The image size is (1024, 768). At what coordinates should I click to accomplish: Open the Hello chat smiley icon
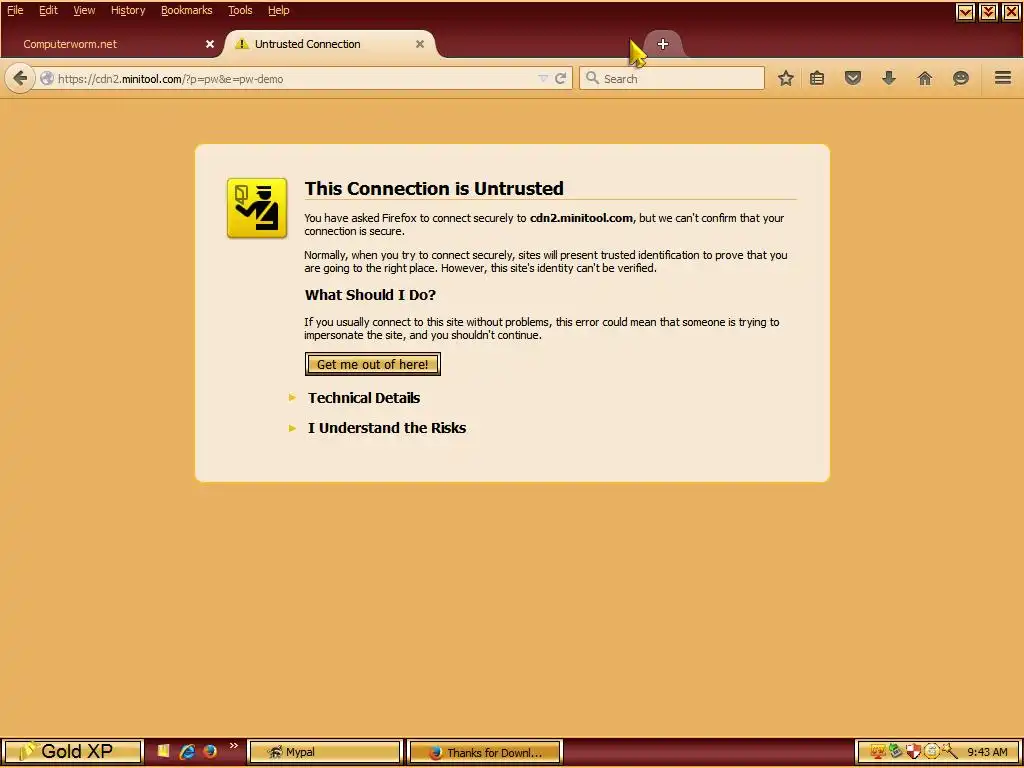click(x=961, y=78)
